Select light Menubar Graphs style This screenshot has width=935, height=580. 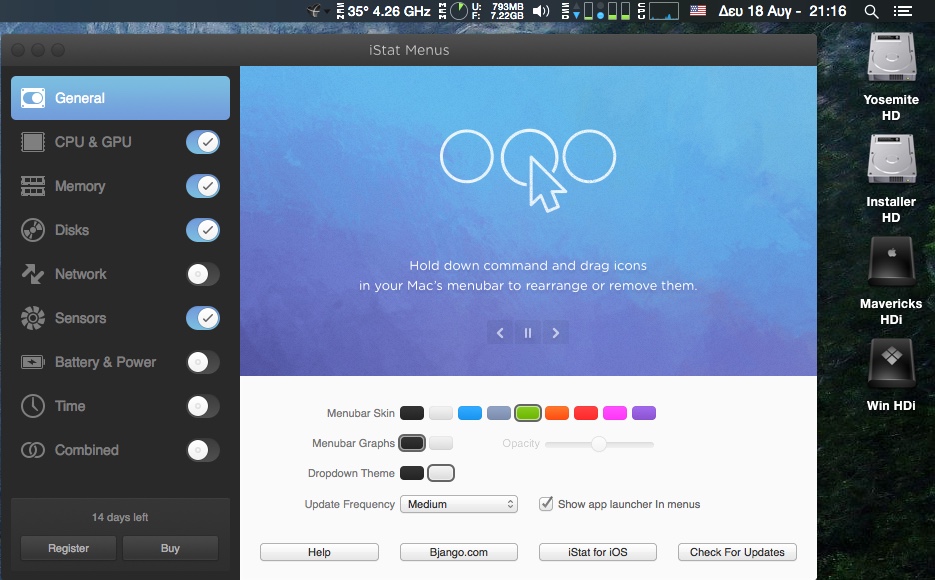click(x=441, y=443)
